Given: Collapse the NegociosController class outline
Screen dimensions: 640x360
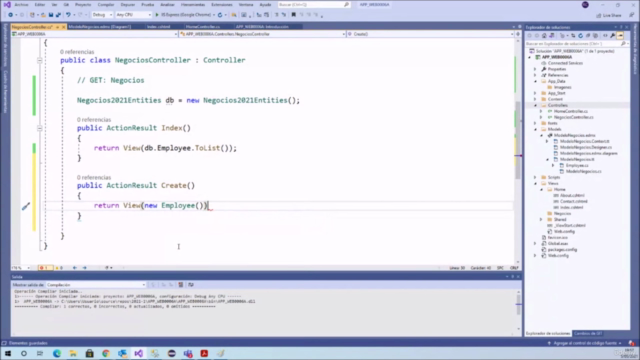Looking at the screenshot, I should [40, 60].
